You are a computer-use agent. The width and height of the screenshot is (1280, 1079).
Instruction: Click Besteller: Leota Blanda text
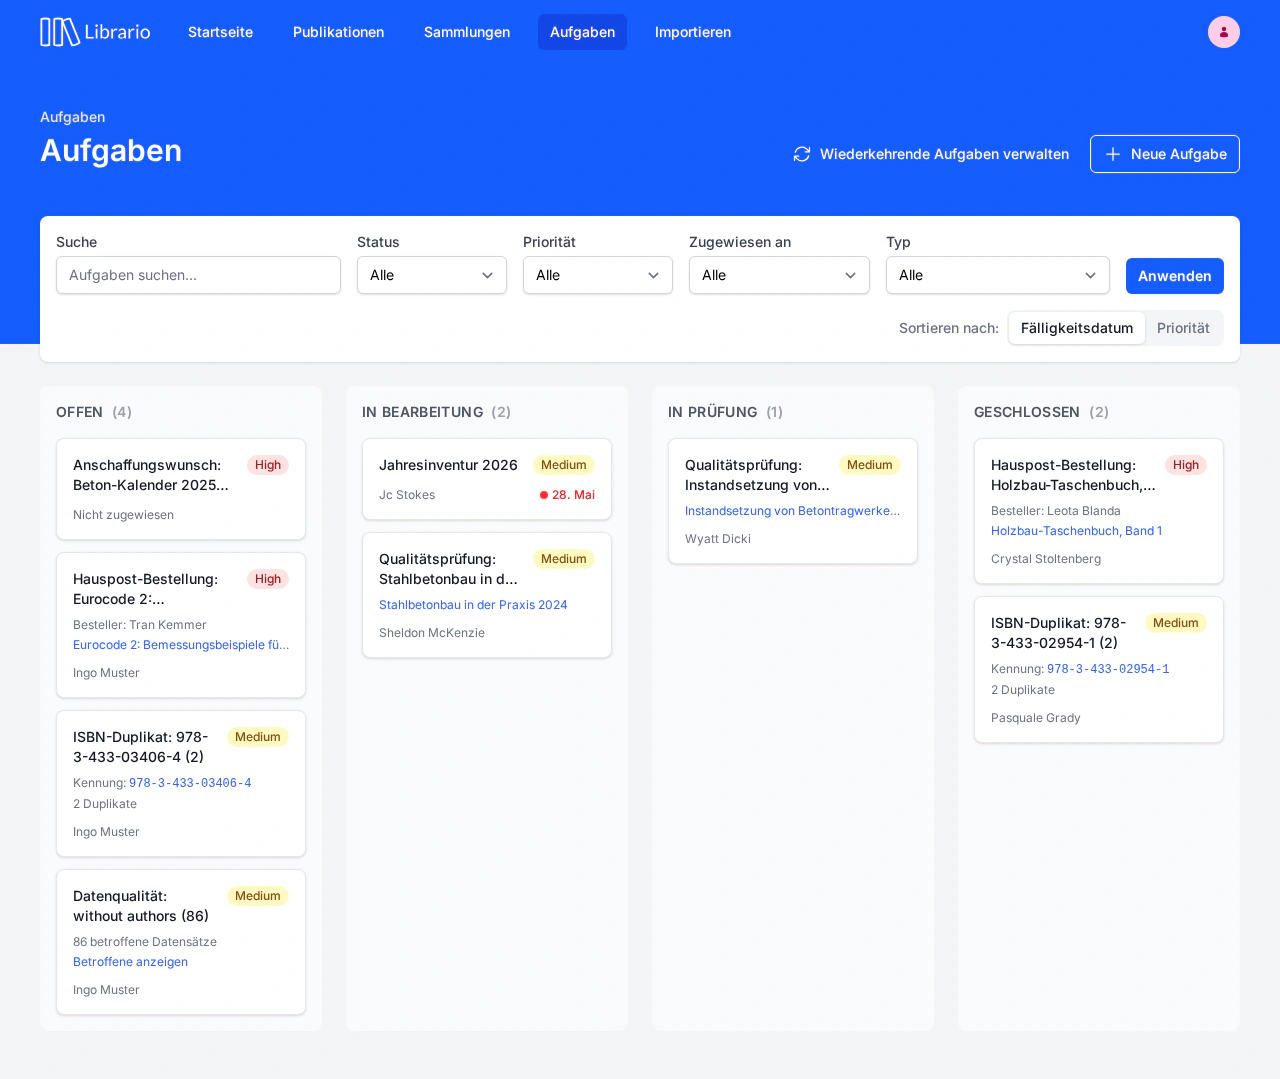coord(1056,511)
